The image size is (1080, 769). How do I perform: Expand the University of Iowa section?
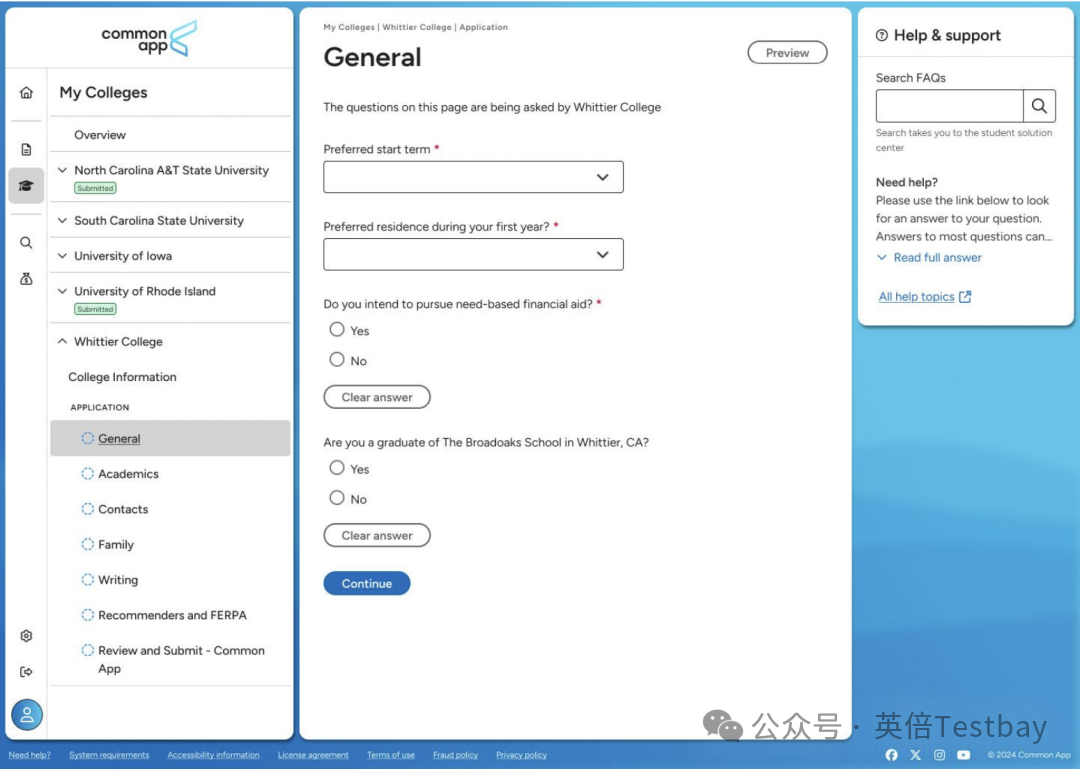64,256
